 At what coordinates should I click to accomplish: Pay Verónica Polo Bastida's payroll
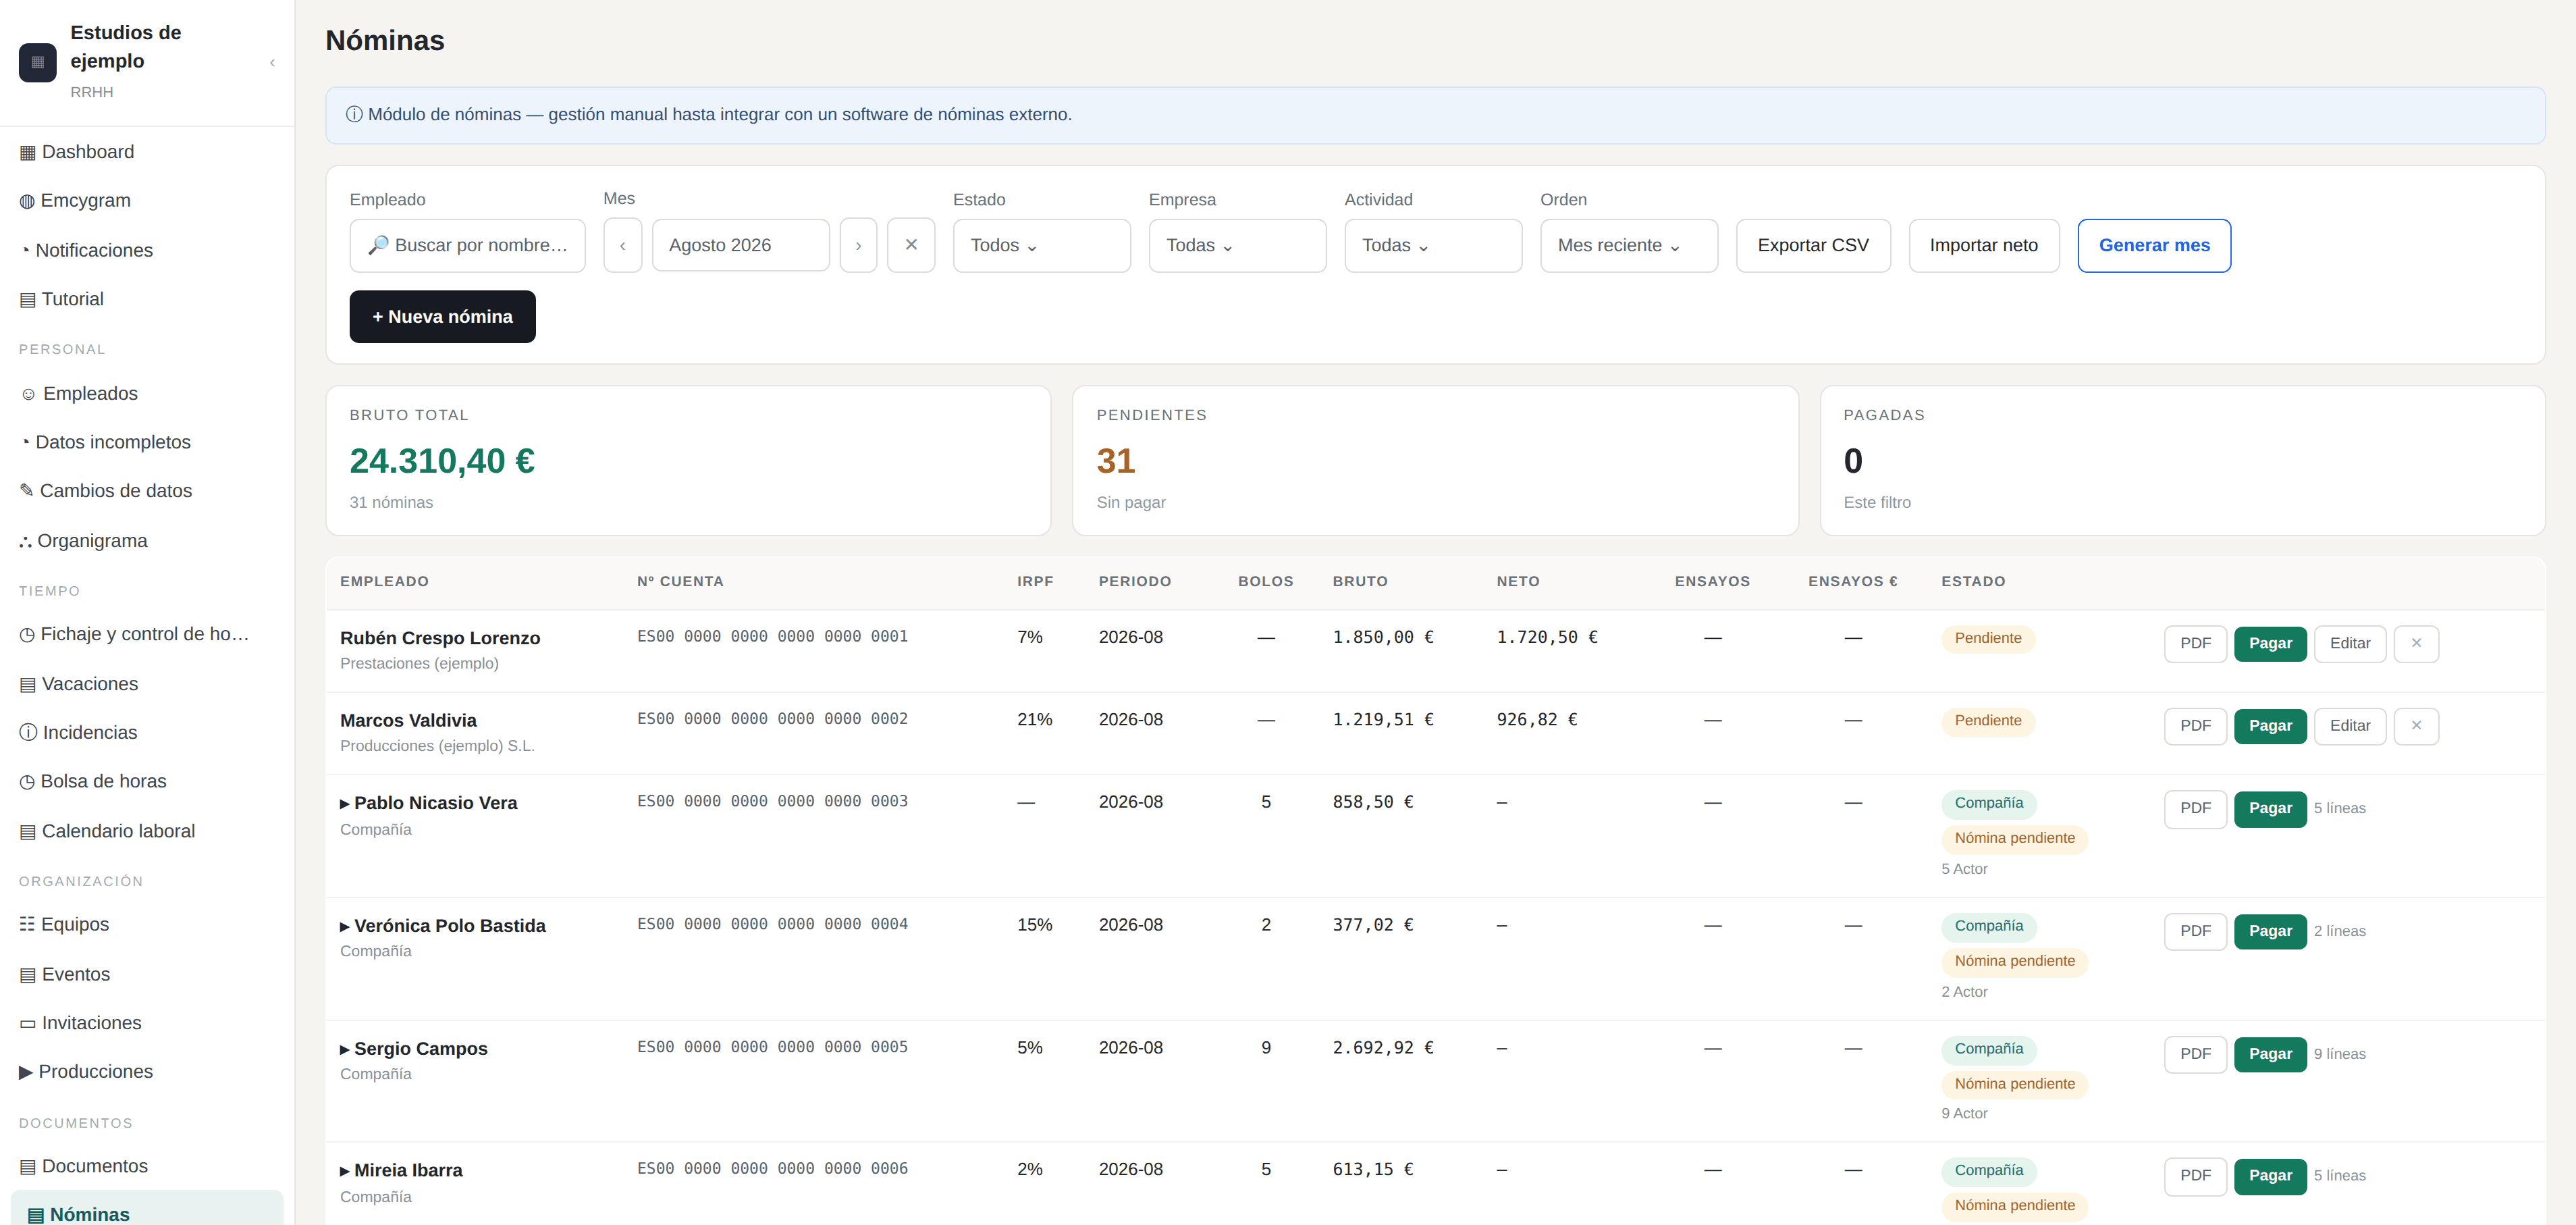[x=2270, y=932]
